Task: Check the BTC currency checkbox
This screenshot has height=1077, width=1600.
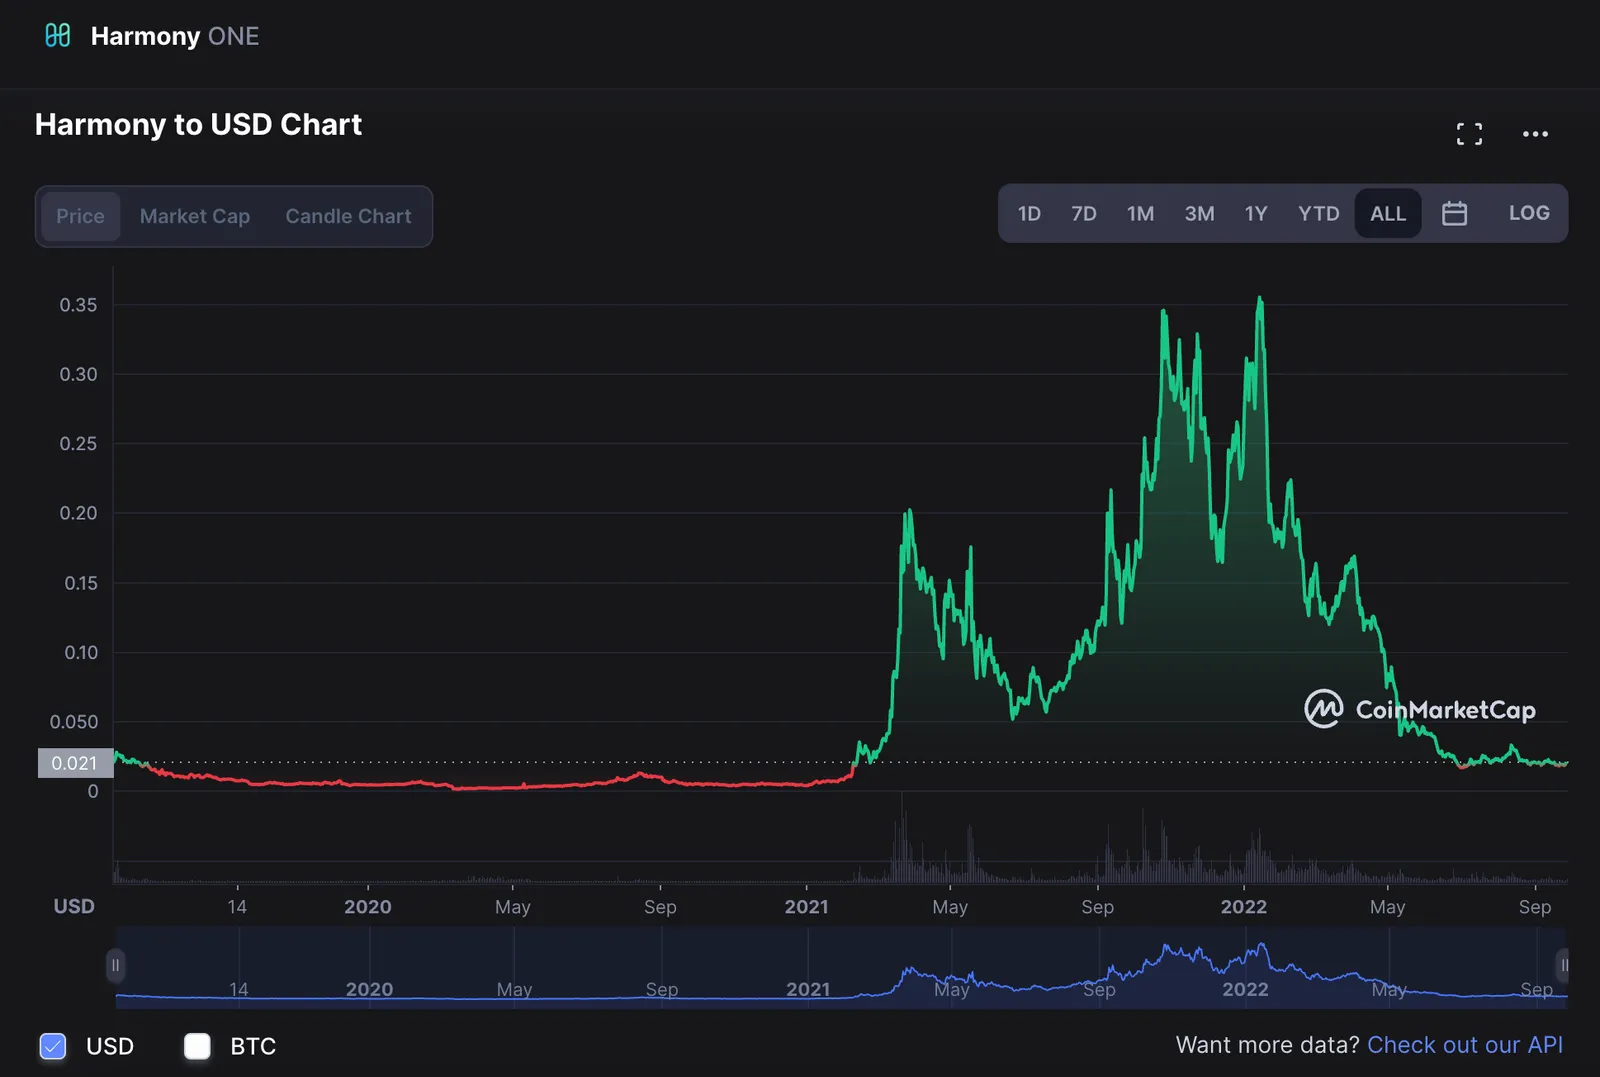Action: [197, 1046]
